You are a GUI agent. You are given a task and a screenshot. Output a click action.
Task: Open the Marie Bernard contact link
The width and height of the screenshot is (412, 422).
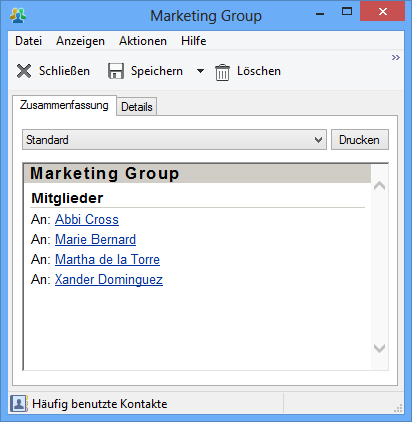(x=95, y=239)
